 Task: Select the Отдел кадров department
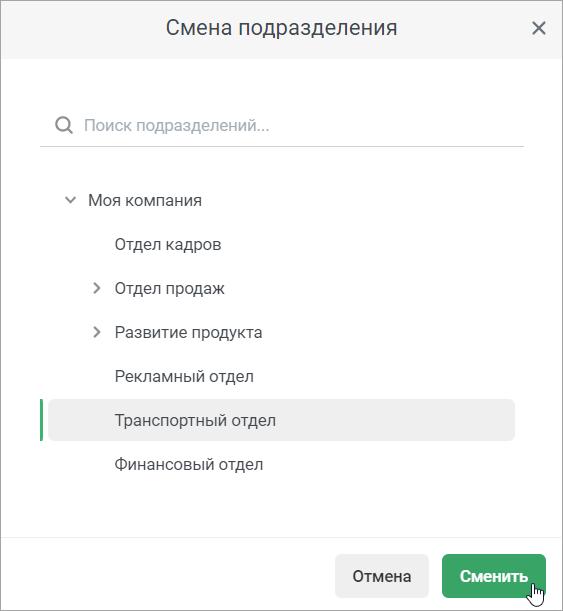point(168,244)
